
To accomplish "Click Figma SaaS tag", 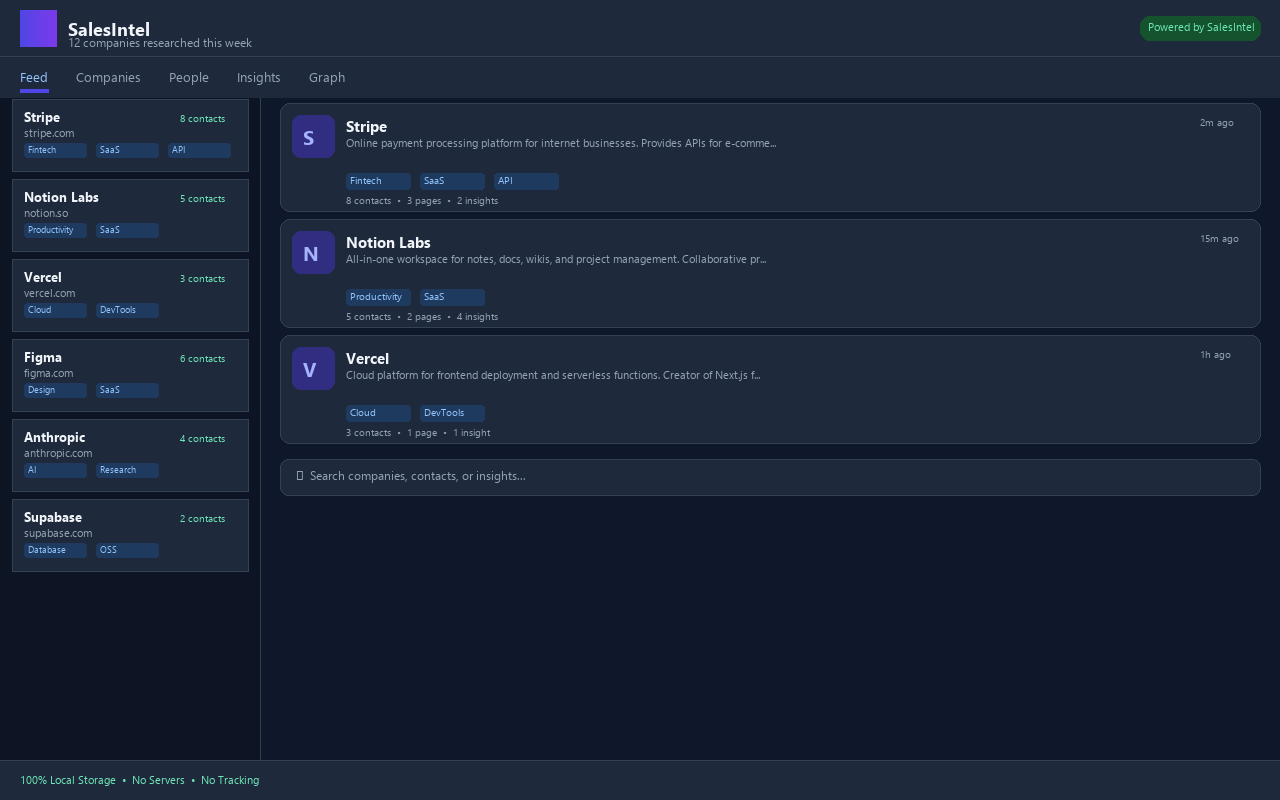I will [127, 390].
